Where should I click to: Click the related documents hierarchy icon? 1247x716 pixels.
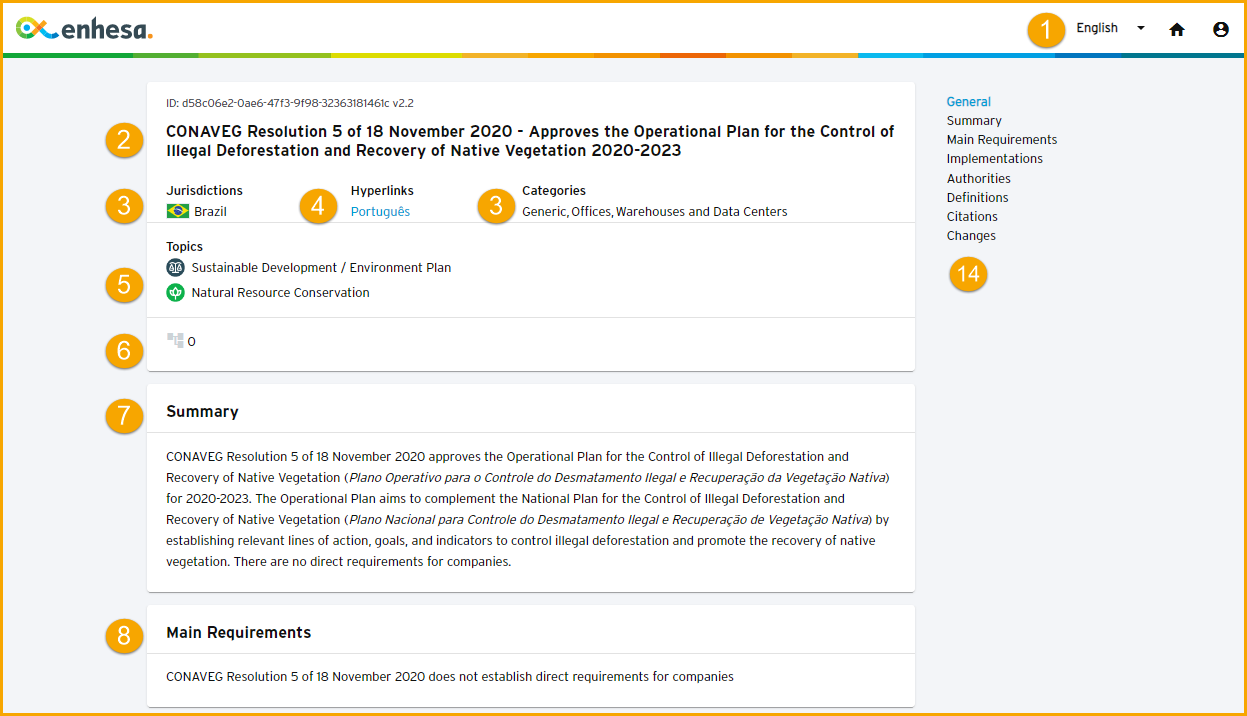(175, 341)
